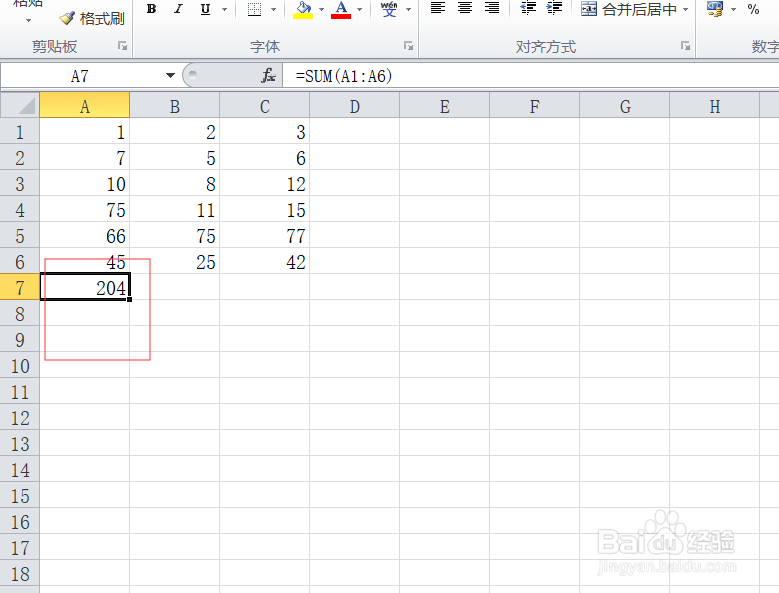Open paste options dropdown arrow
Screen dimensions: 779x593
(x=28, y=21)
